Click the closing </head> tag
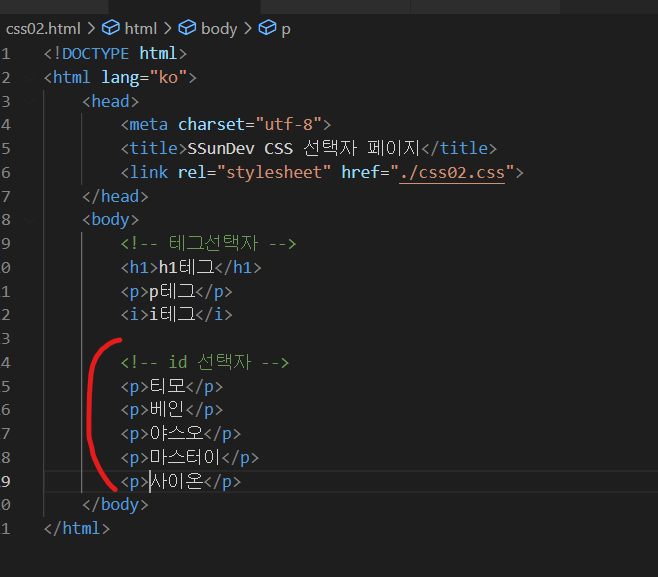 [115, 196]
